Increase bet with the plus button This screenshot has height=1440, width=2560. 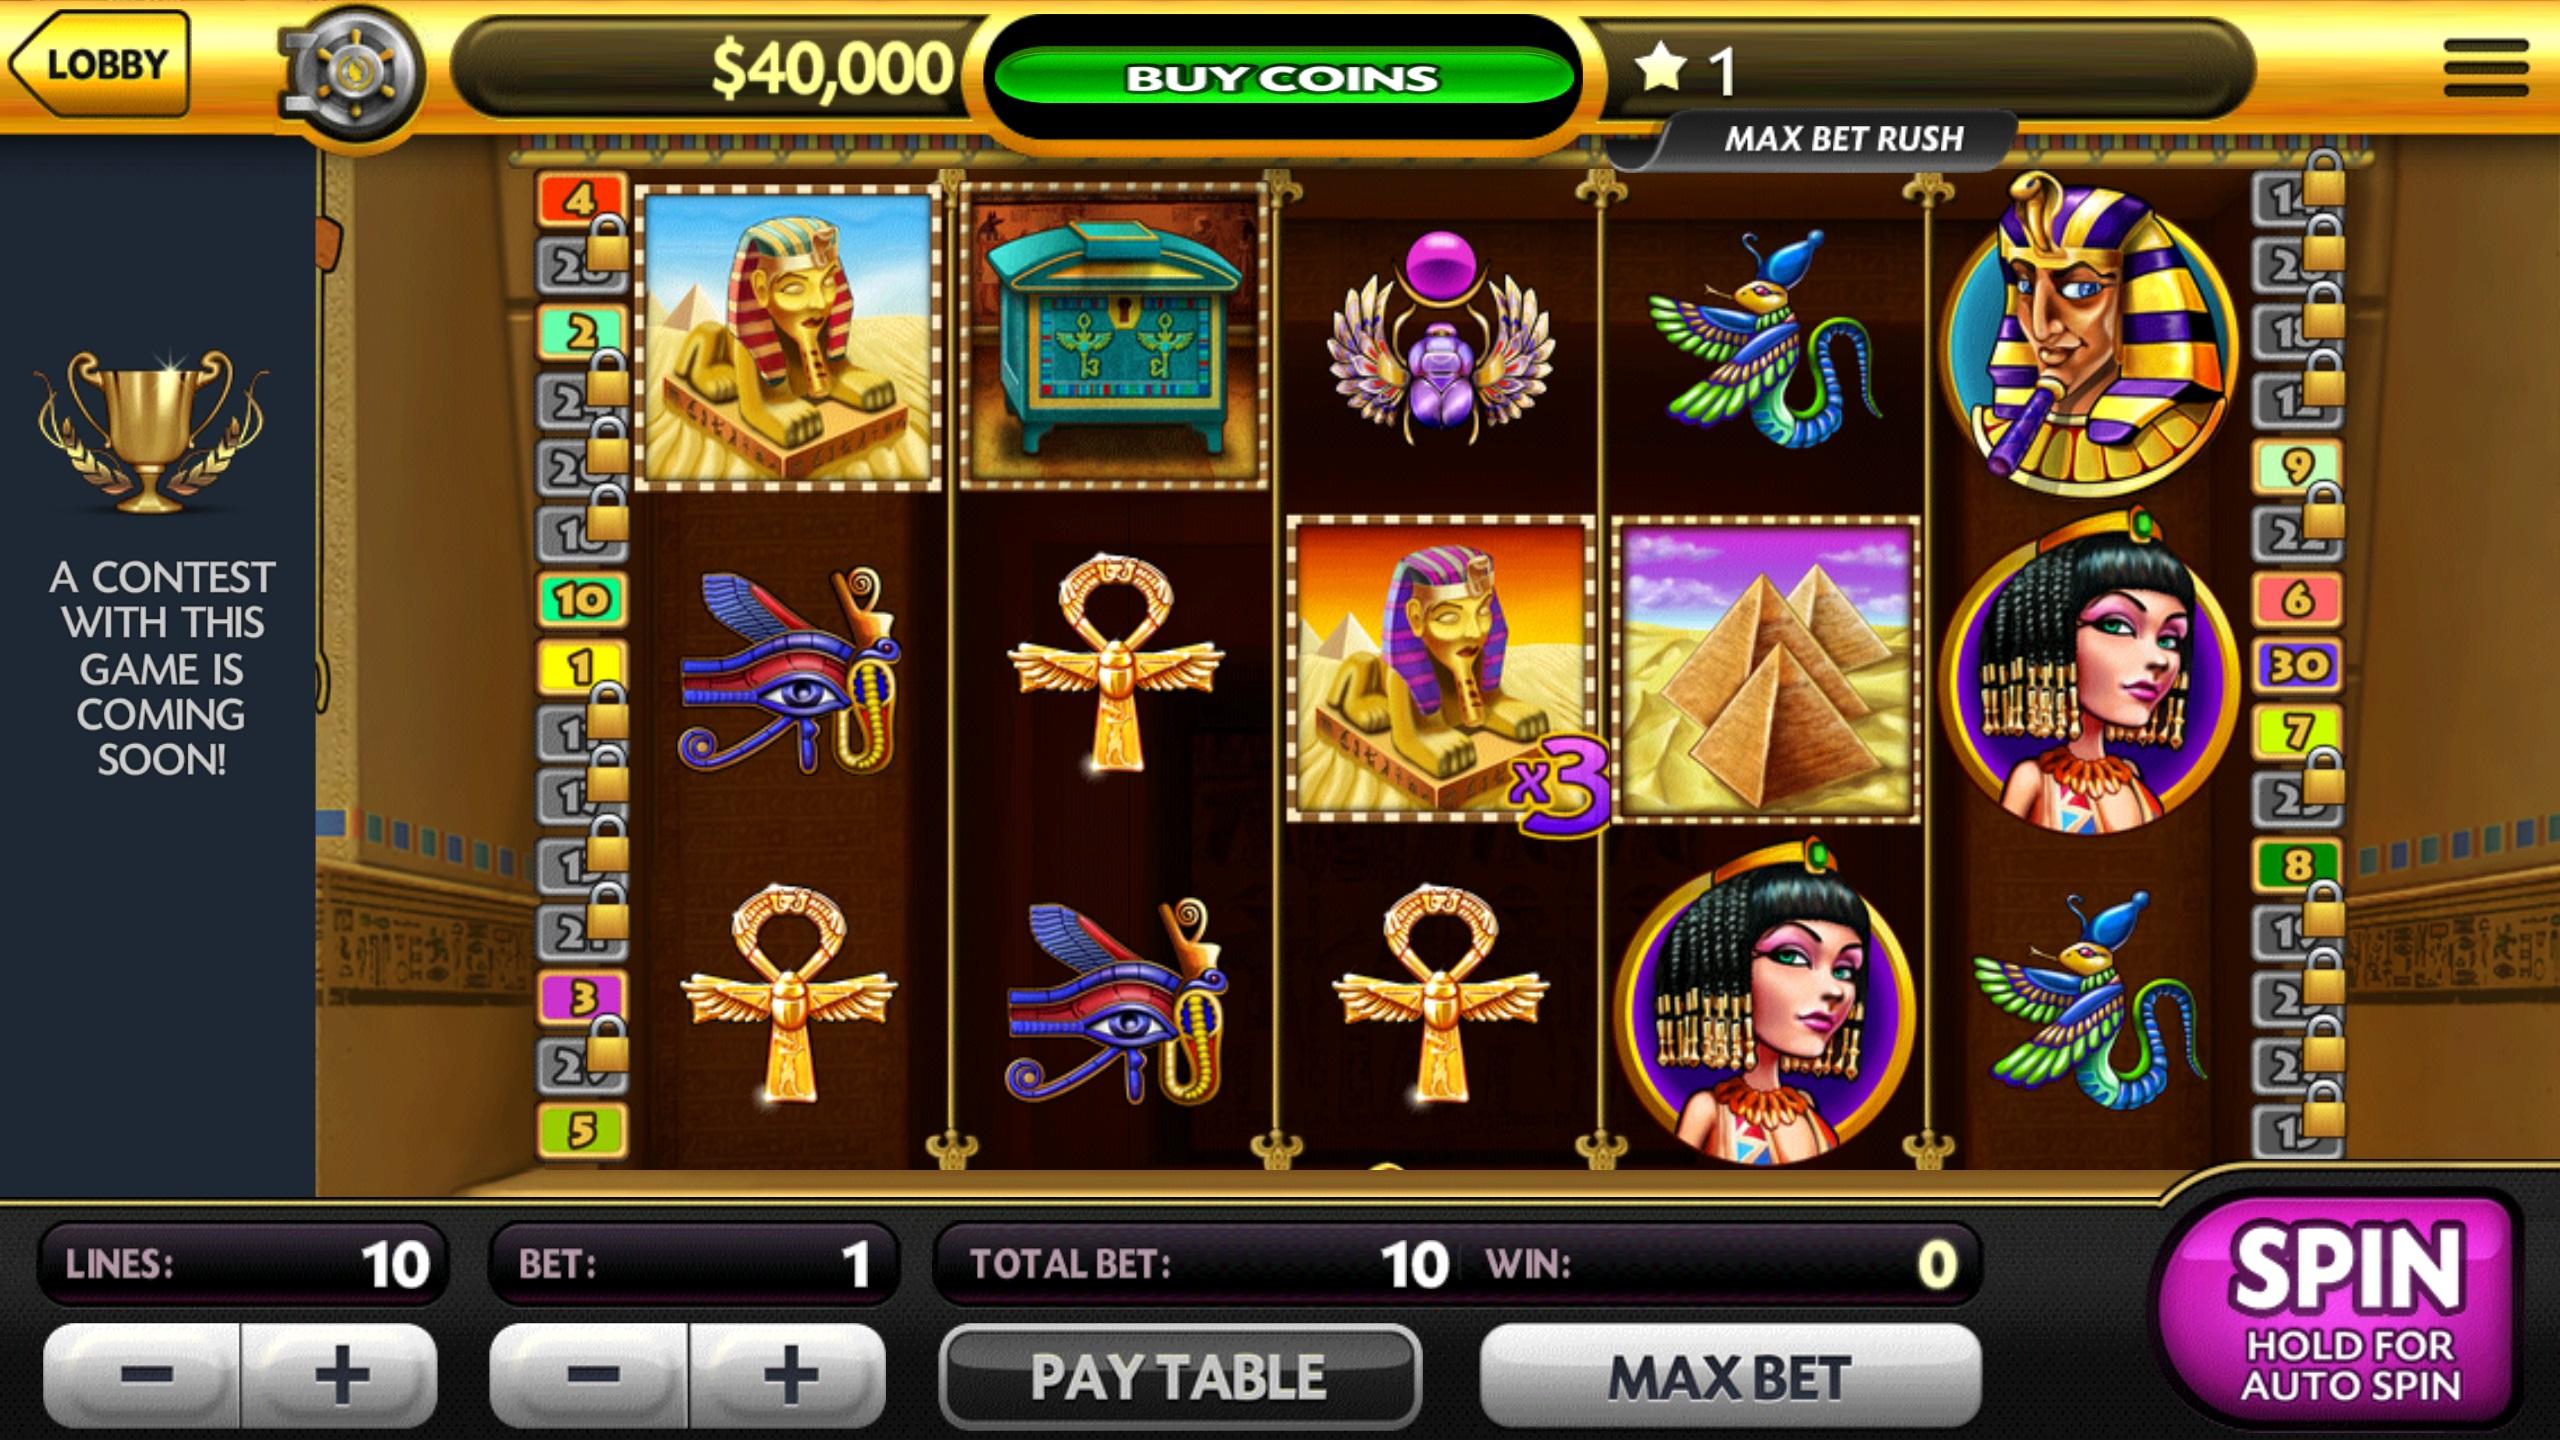click(788, 1376)
